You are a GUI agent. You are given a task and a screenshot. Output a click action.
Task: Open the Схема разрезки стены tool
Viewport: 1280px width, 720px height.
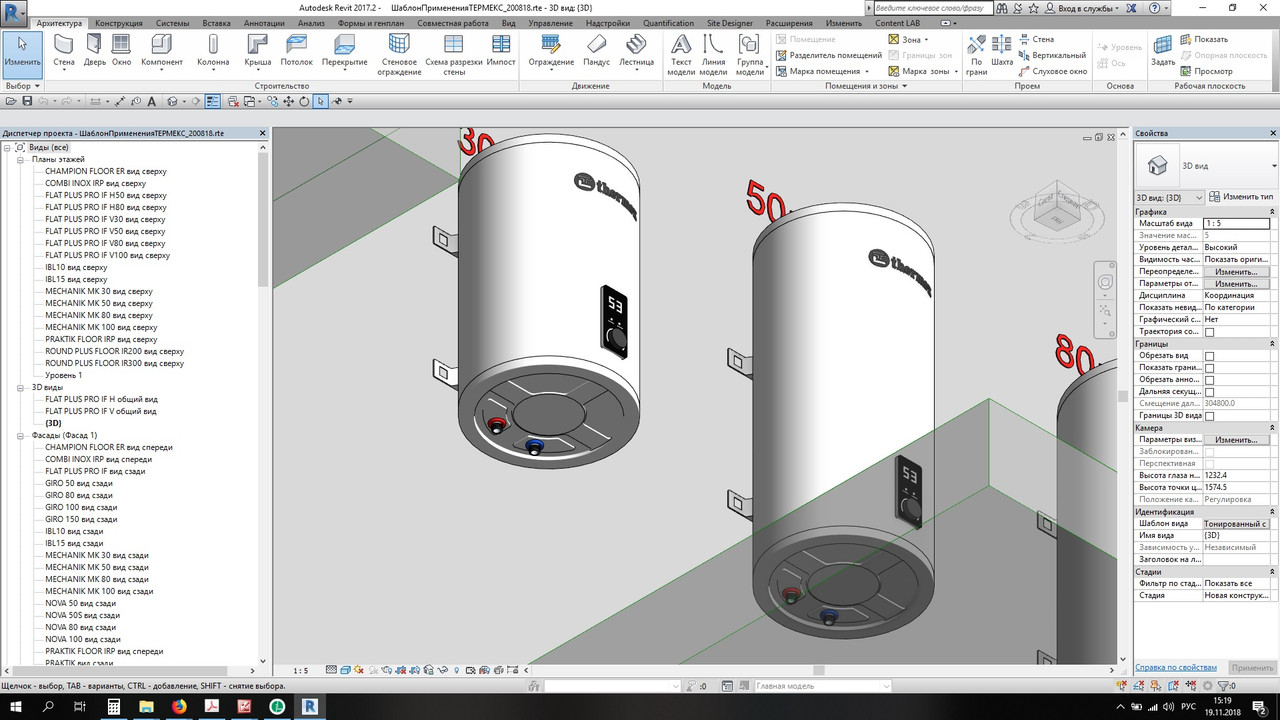point(454,55)
